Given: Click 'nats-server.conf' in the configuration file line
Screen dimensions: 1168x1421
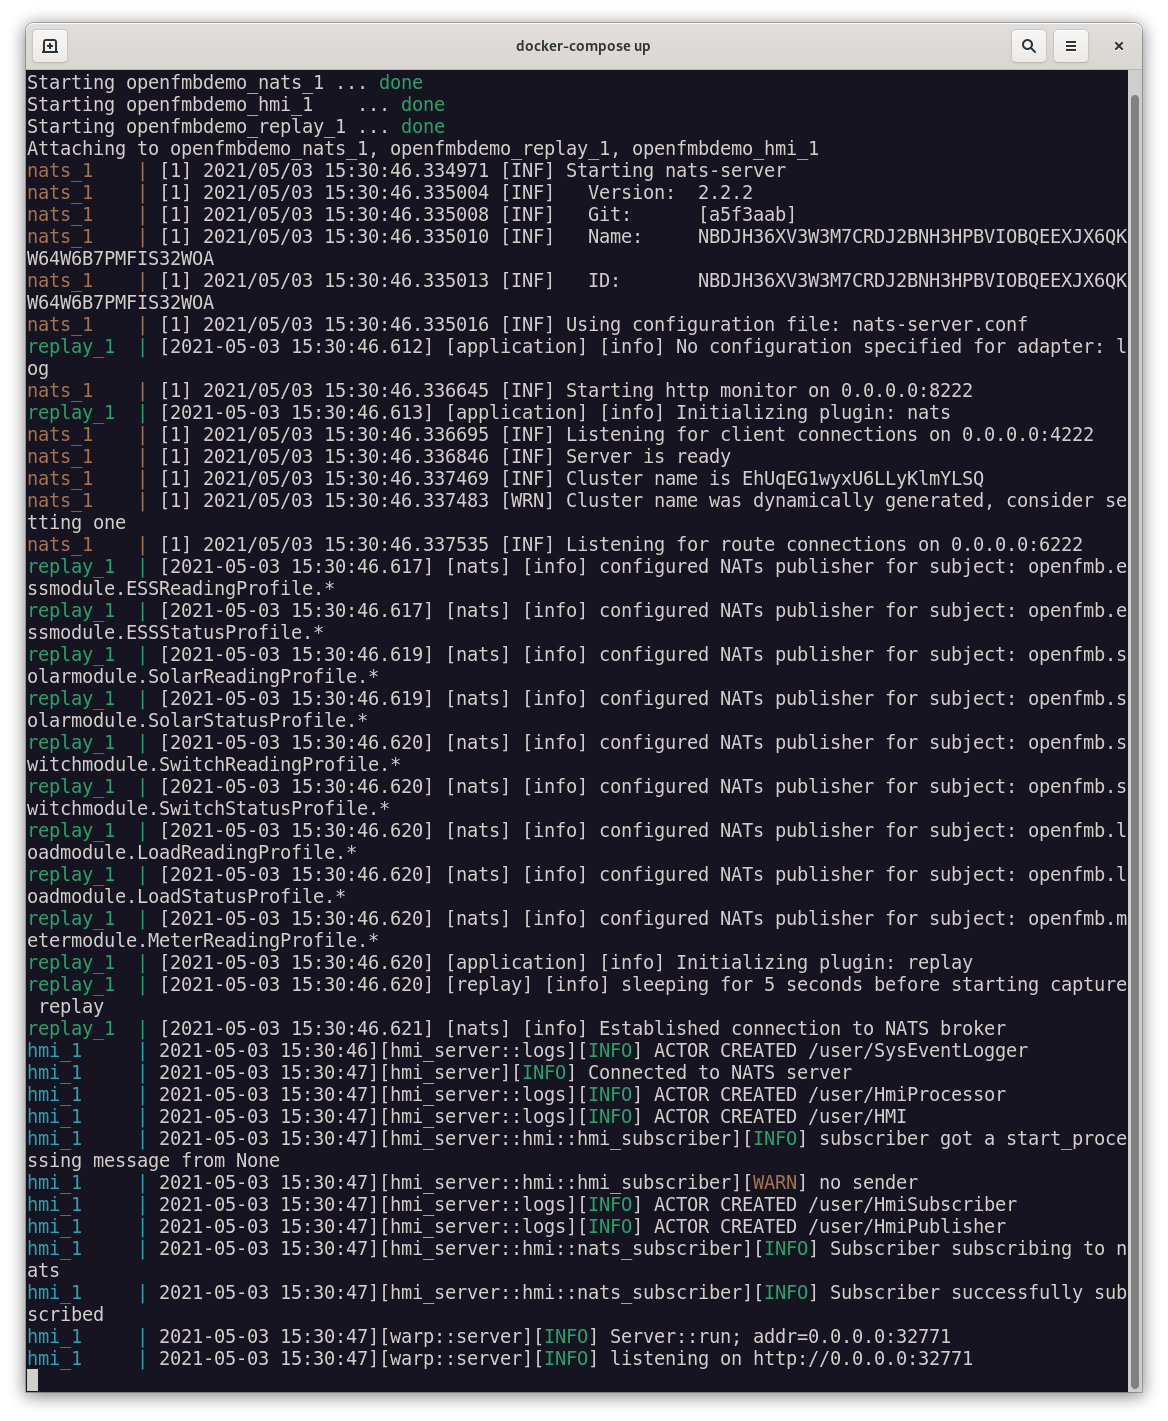Looking at the screenshot, I should coord(940,325).
